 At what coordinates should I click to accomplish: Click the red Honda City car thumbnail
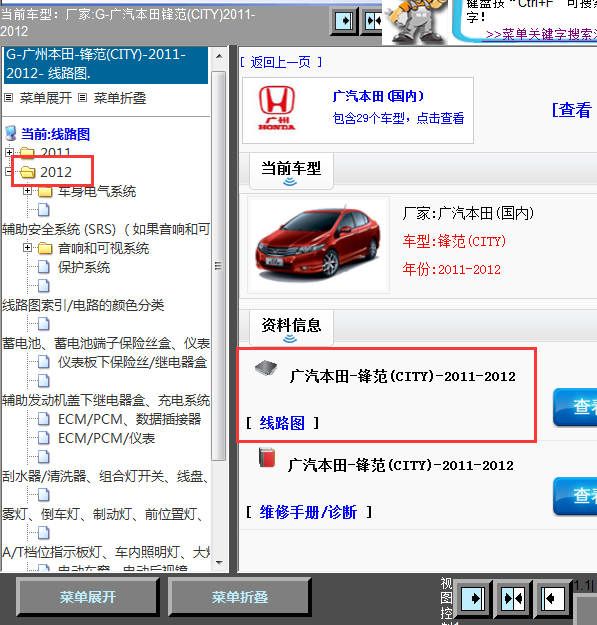coord(318,245)
